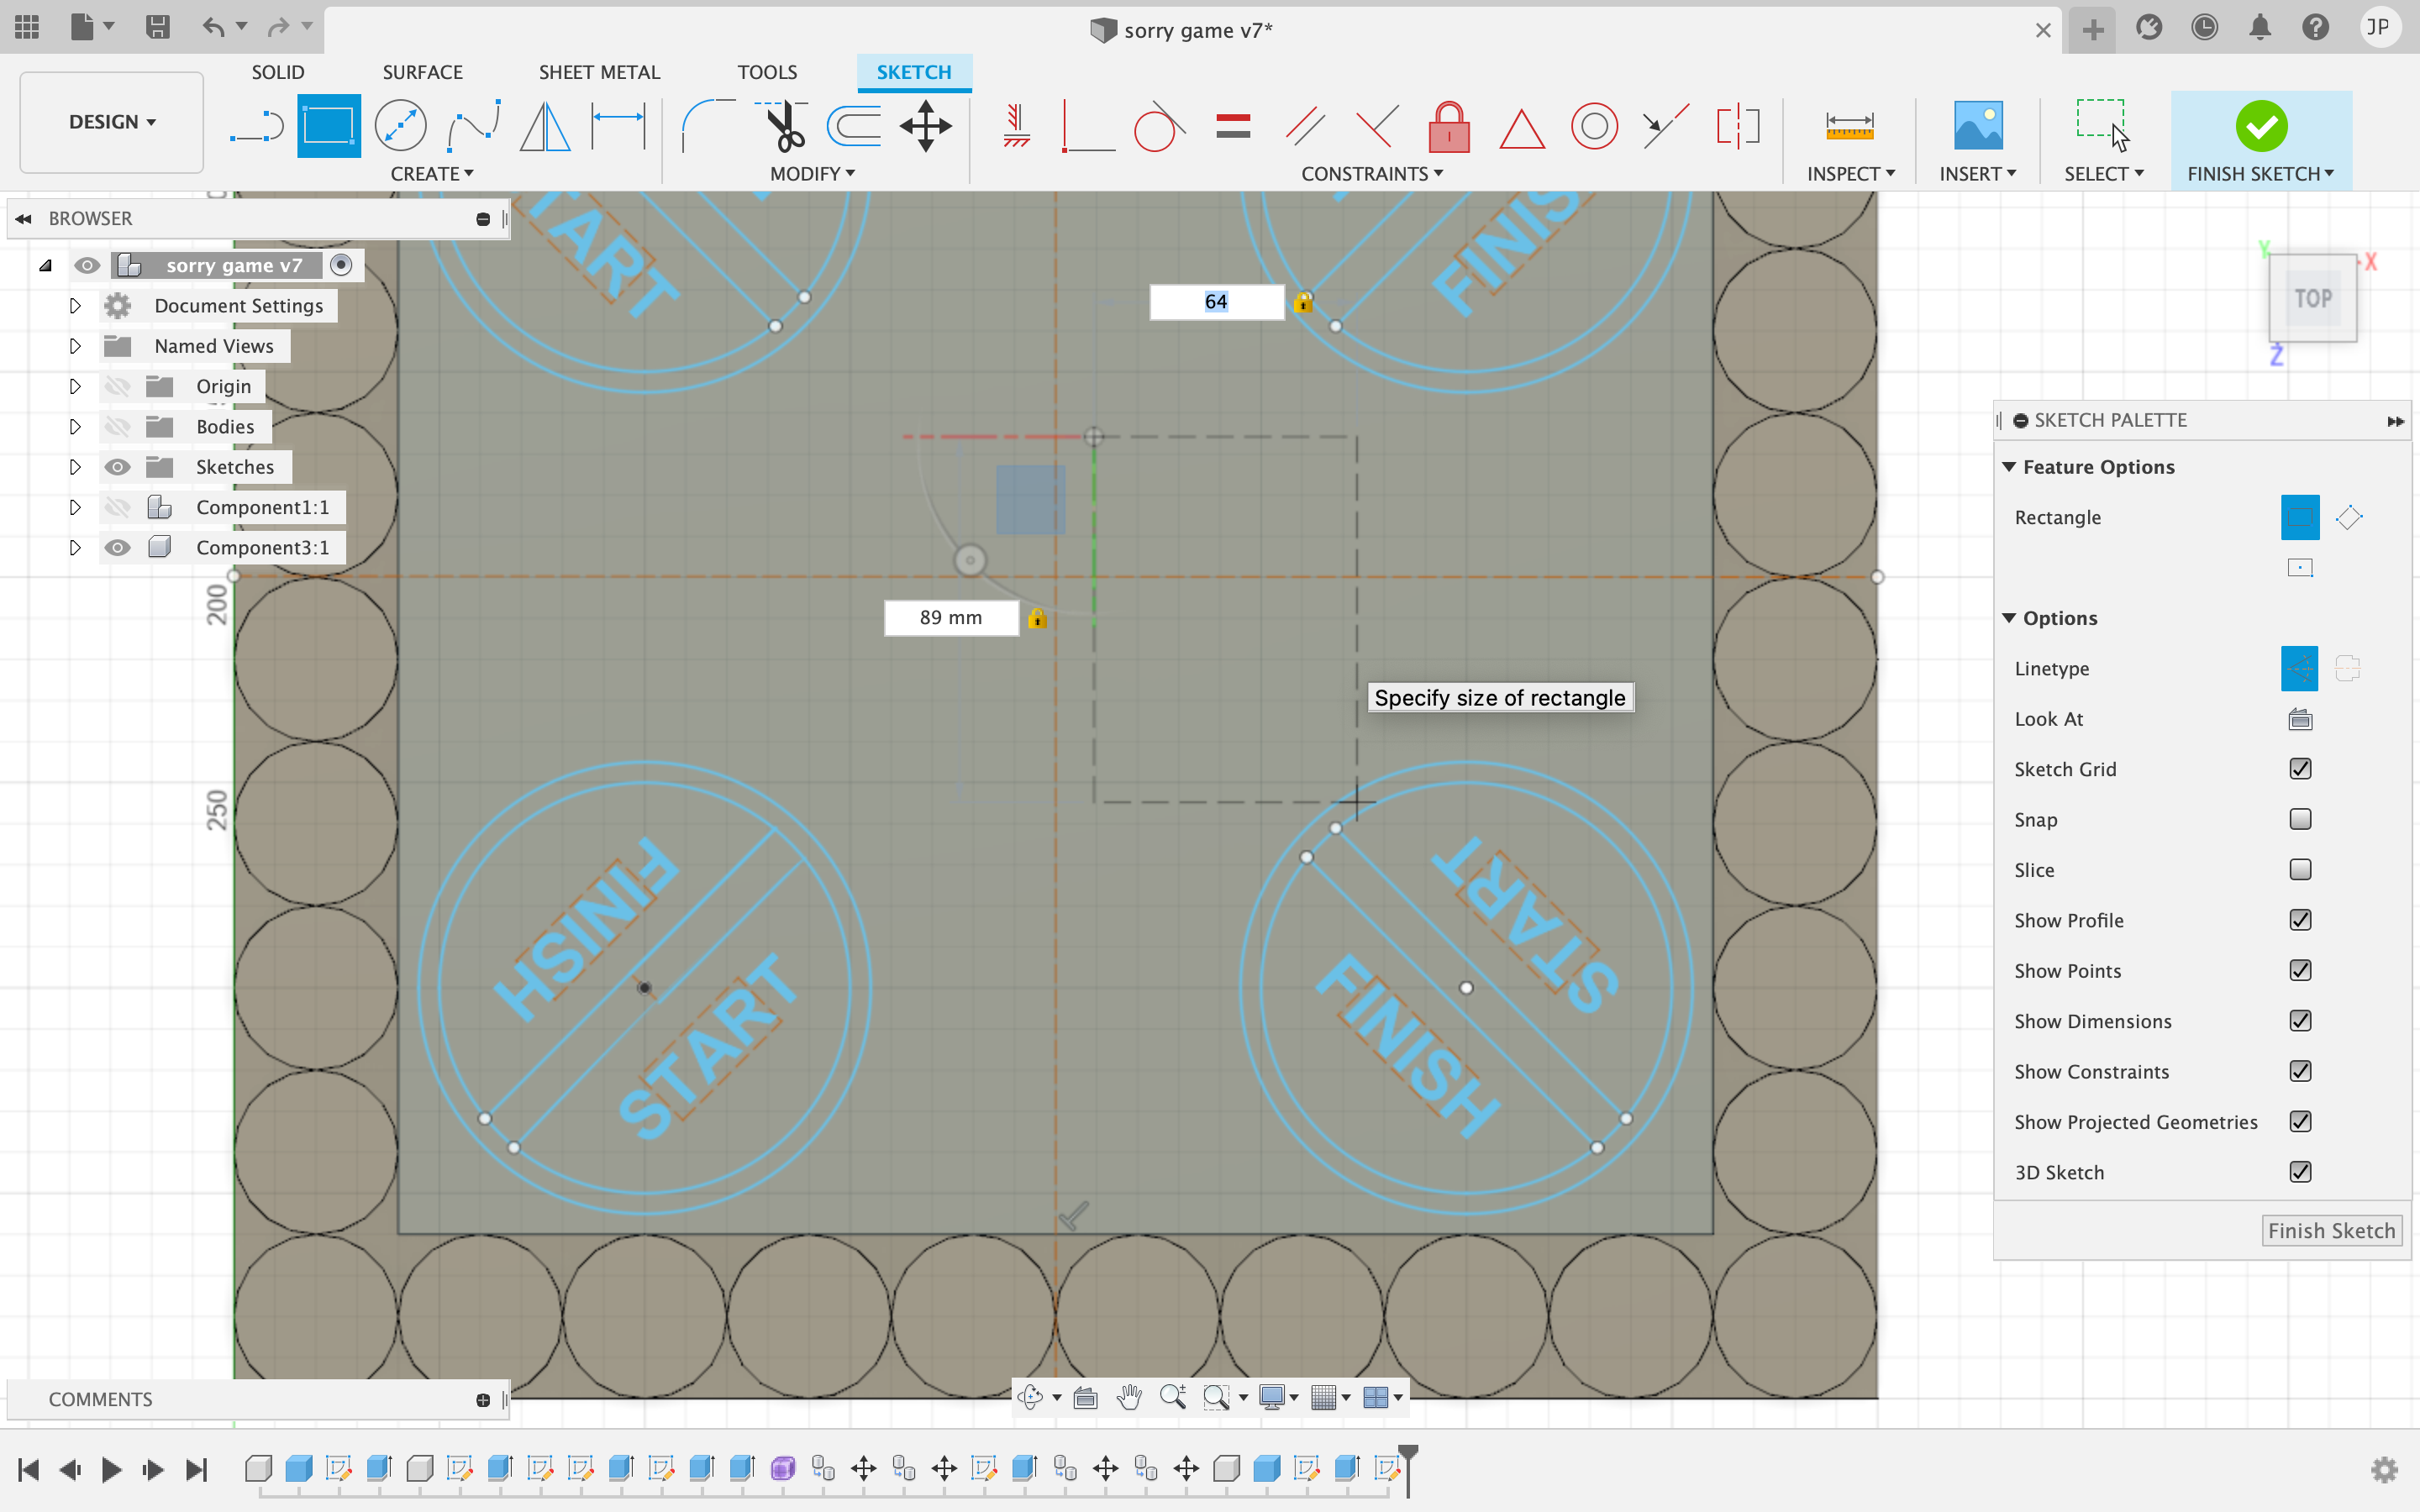2420x1512 pixels.
Task: Select the Line tool in Create
Action: pos(256,127)
